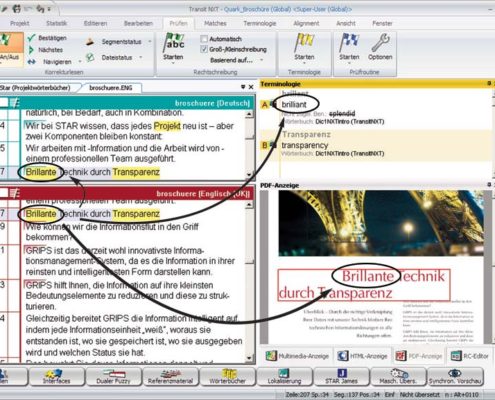Click the Bestätigen checkmark icon
Image resolution: width=495 pixels, height=400 pixels.
pos(31,38)
